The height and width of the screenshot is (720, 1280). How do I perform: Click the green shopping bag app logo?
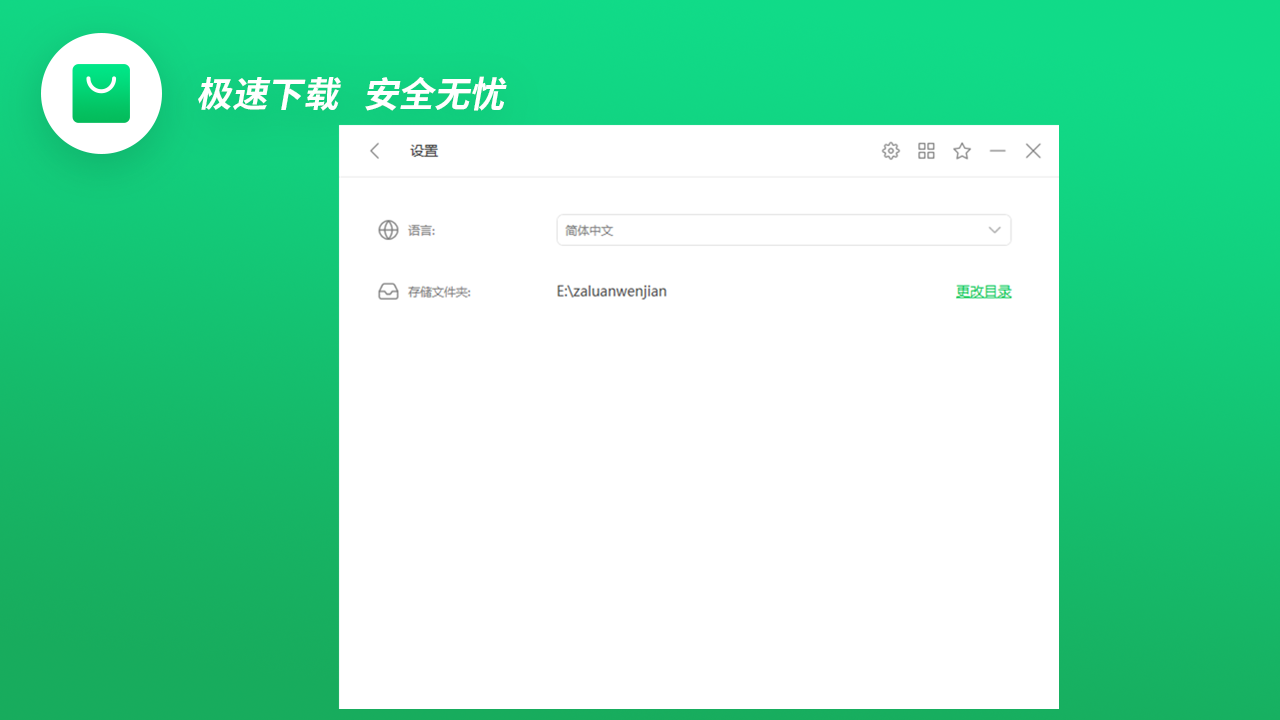[x=101, y=93]
